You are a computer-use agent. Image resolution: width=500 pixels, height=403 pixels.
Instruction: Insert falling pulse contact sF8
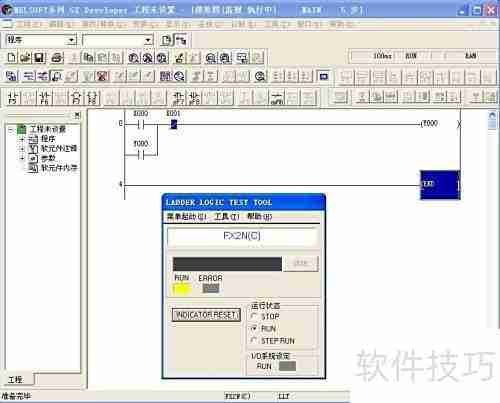194,98
